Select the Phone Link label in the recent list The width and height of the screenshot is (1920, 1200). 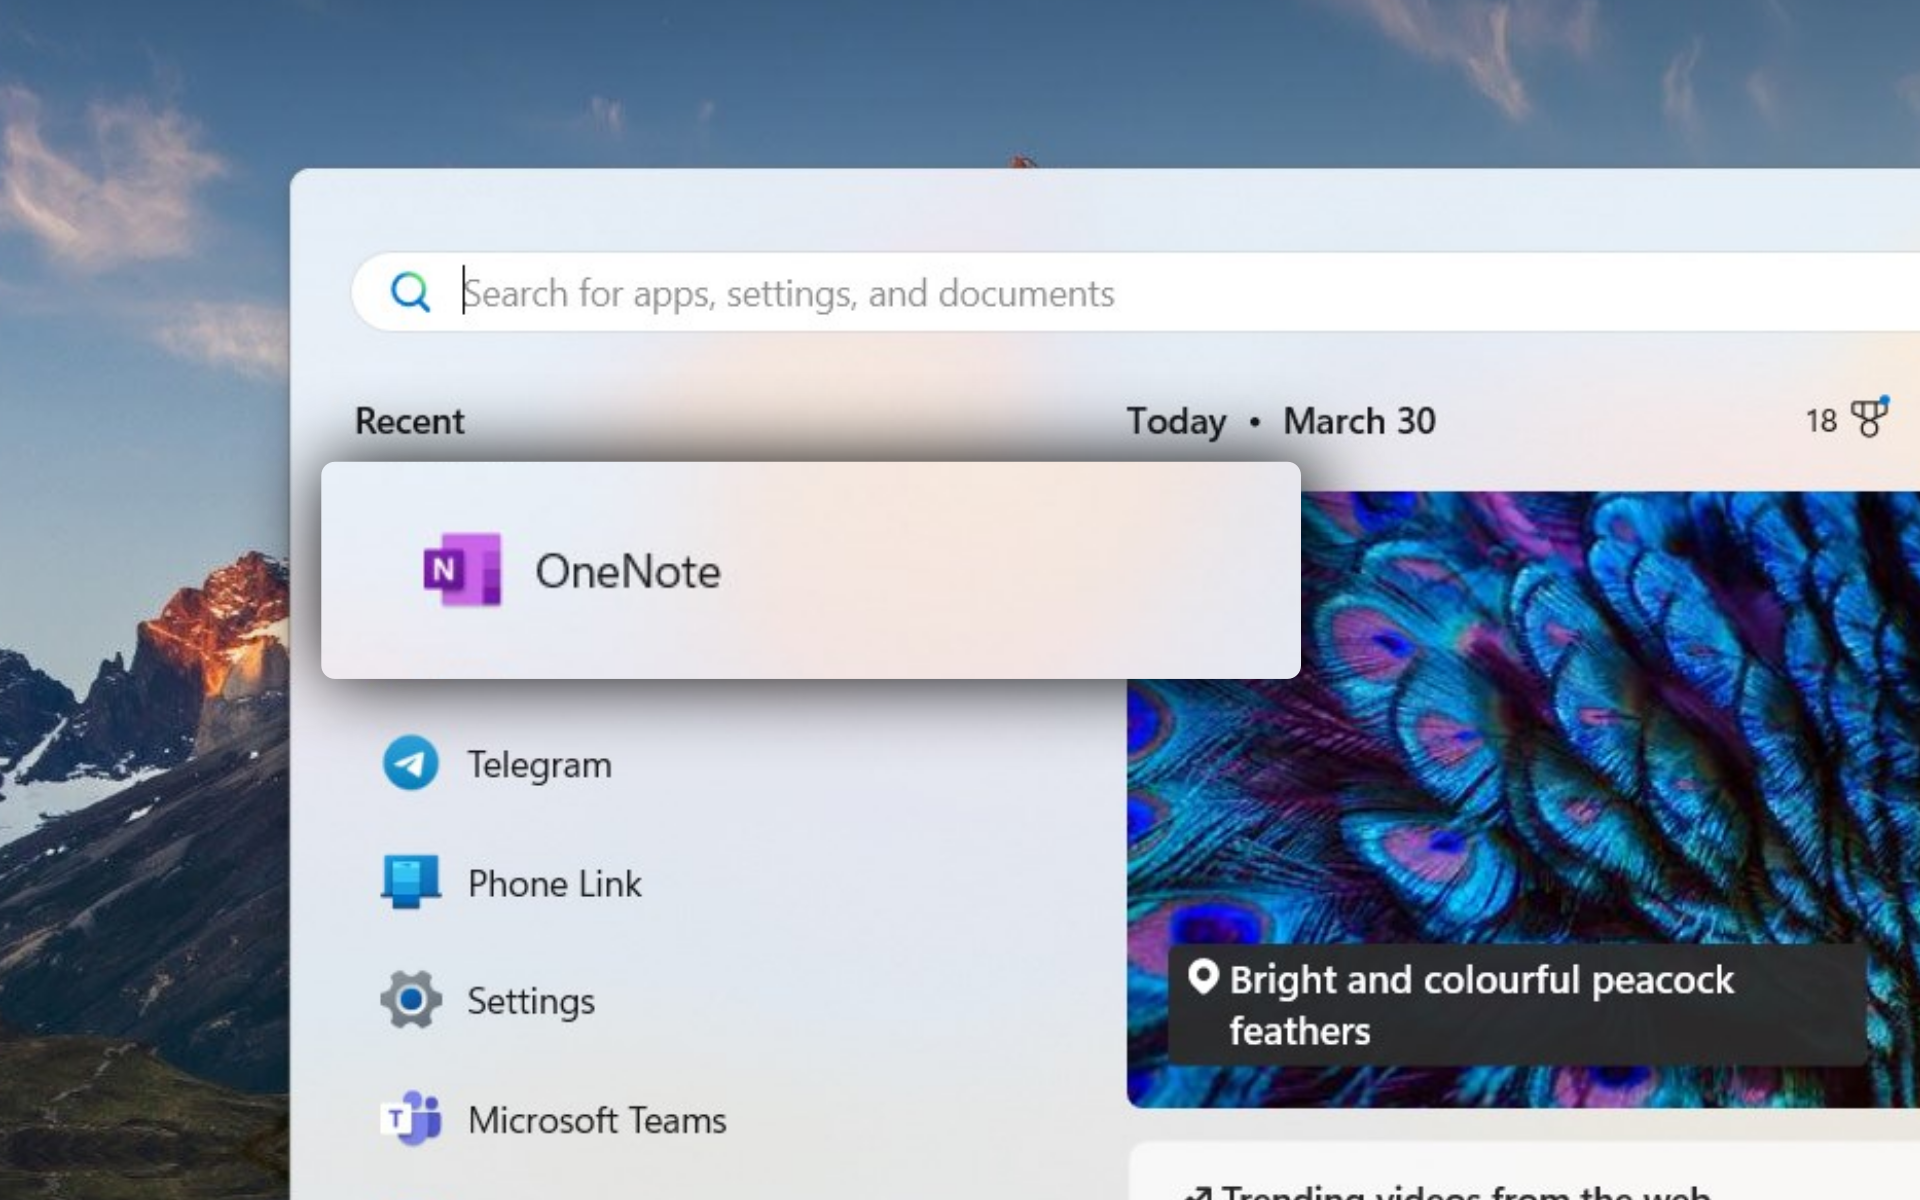tap(555, 884)
